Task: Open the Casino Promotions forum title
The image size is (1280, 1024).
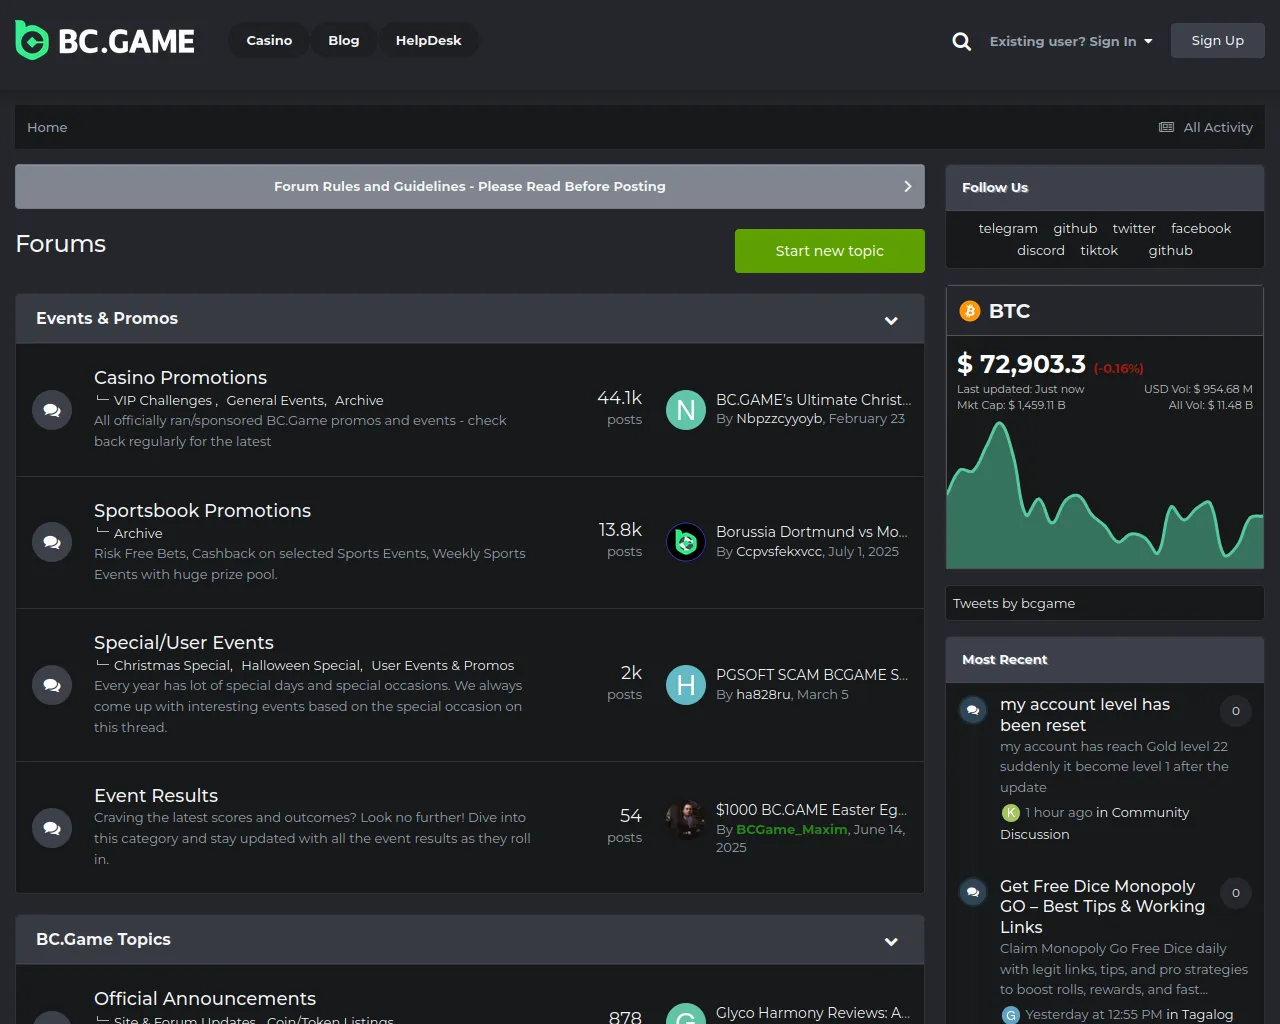Action: tap(180, 377)
